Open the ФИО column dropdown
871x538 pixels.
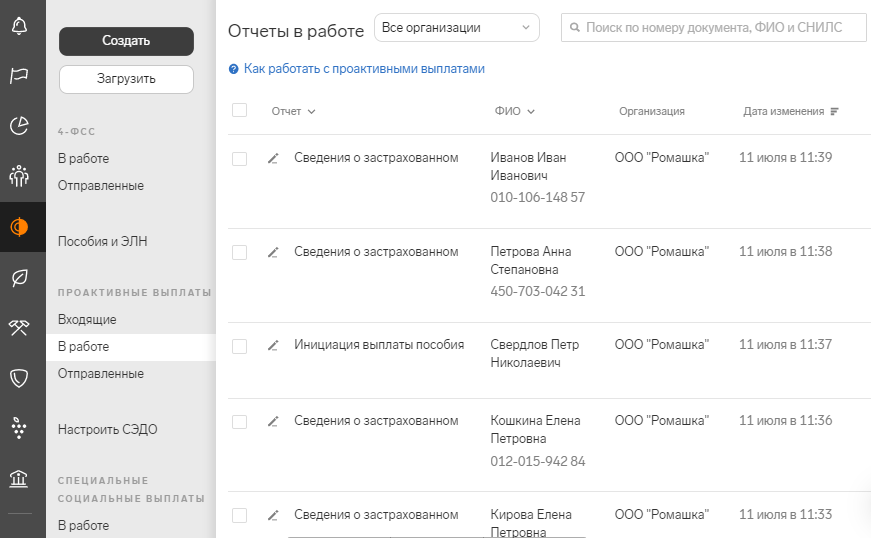pos(515,112)
